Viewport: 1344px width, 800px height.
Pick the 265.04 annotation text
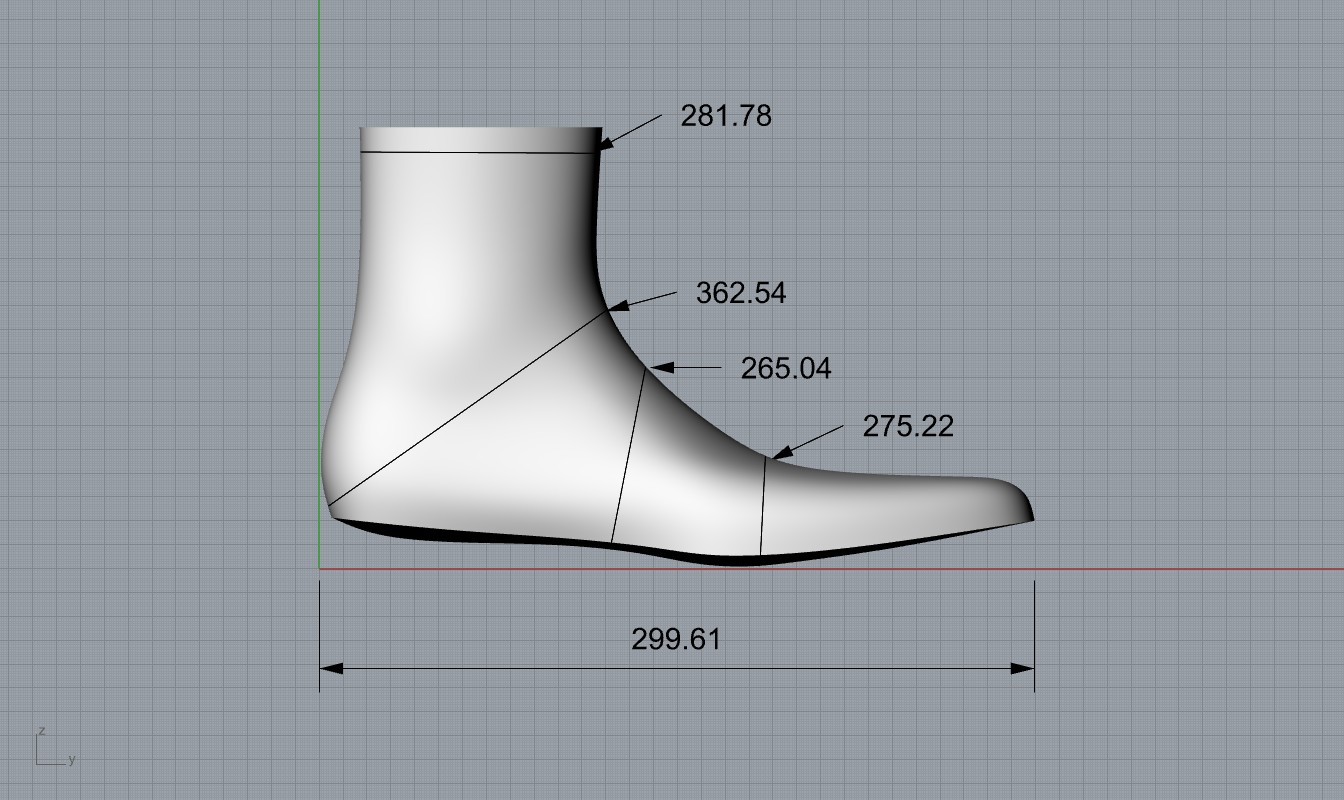(x=786, y=369)
